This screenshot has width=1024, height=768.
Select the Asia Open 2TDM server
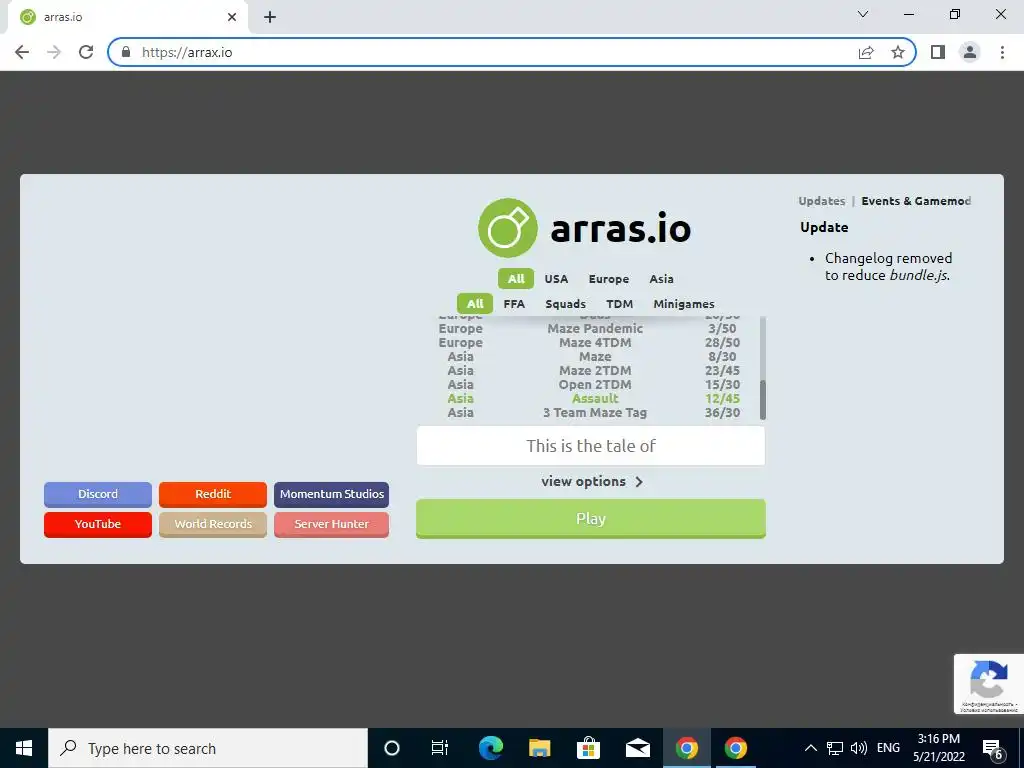pyautogui.click(x=589, y=385)
